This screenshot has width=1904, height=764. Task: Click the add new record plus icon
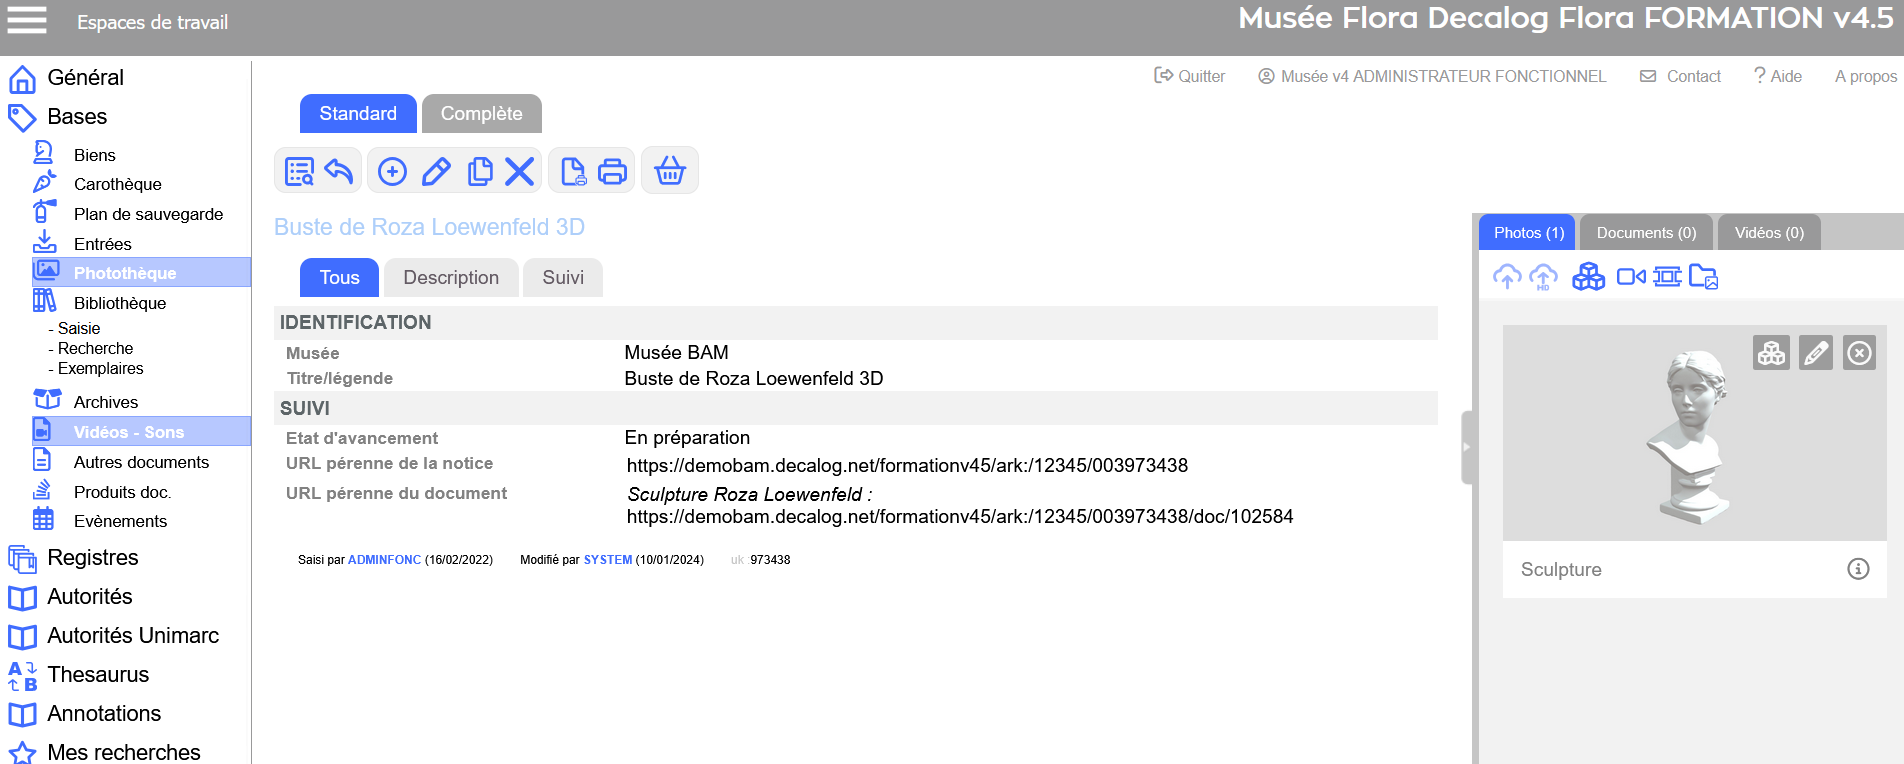392,171
